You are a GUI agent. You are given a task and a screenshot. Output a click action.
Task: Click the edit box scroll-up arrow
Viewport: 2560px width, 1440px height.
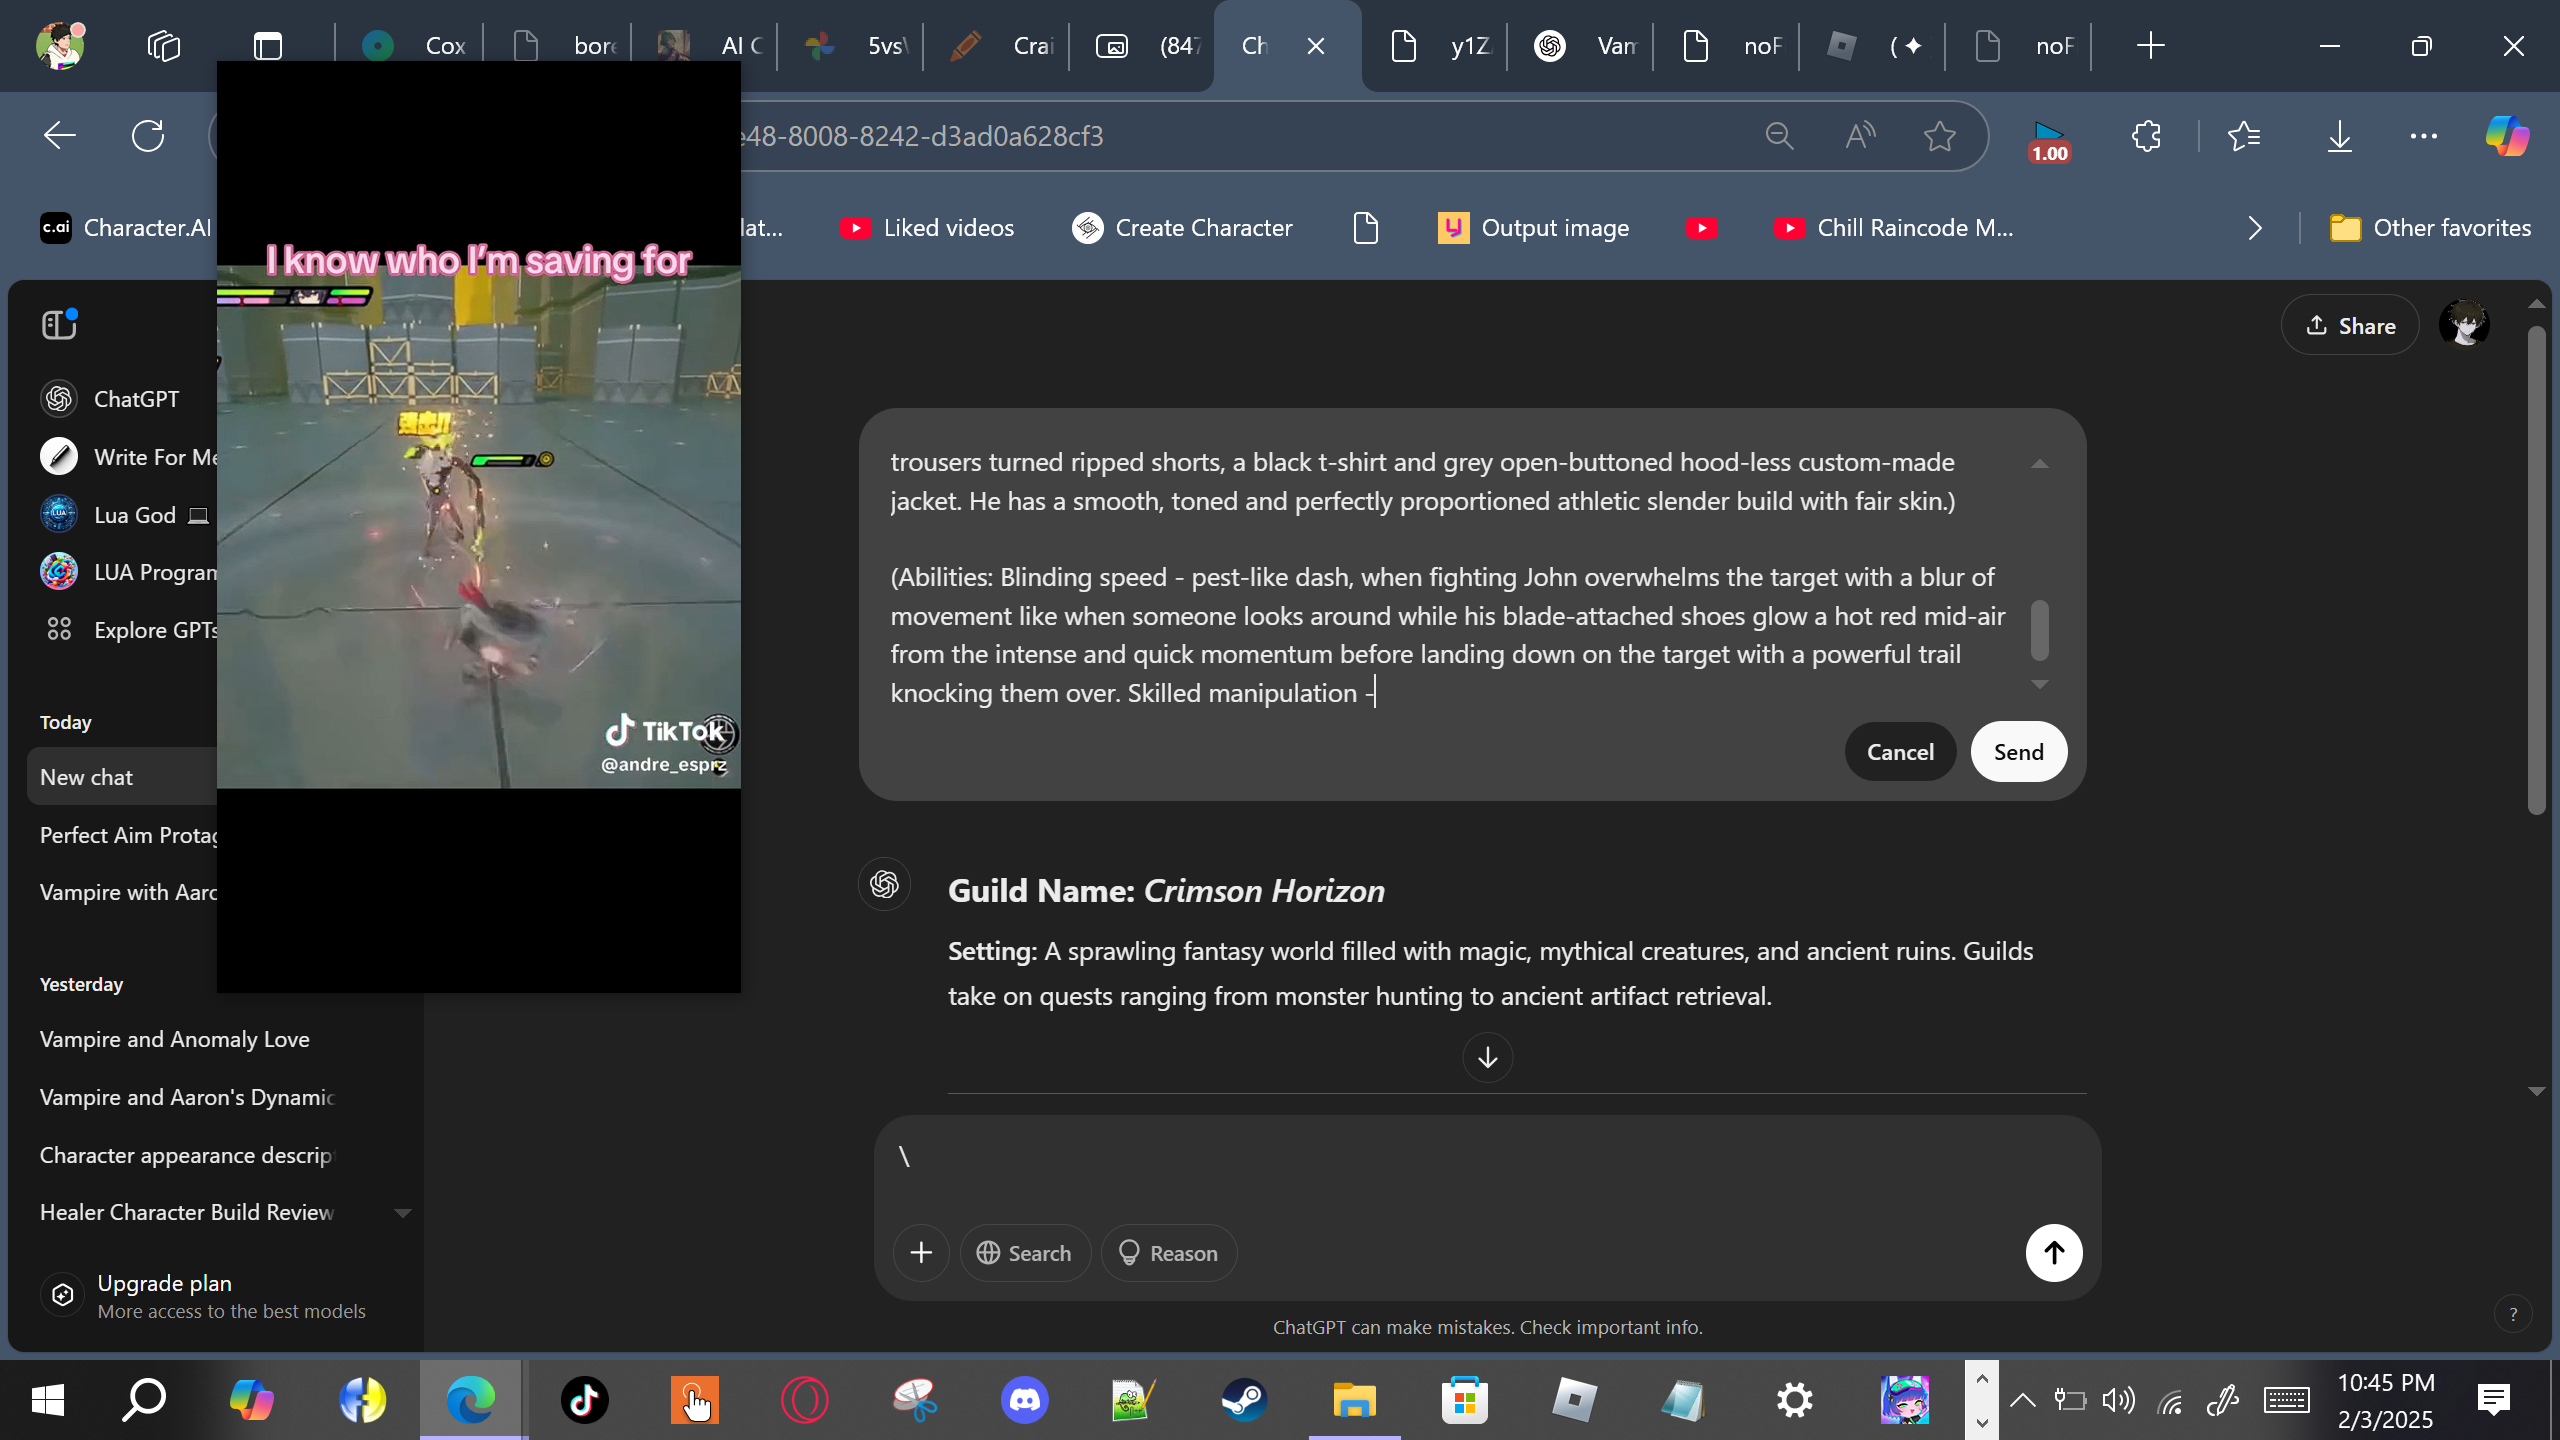click(2040, 464)
